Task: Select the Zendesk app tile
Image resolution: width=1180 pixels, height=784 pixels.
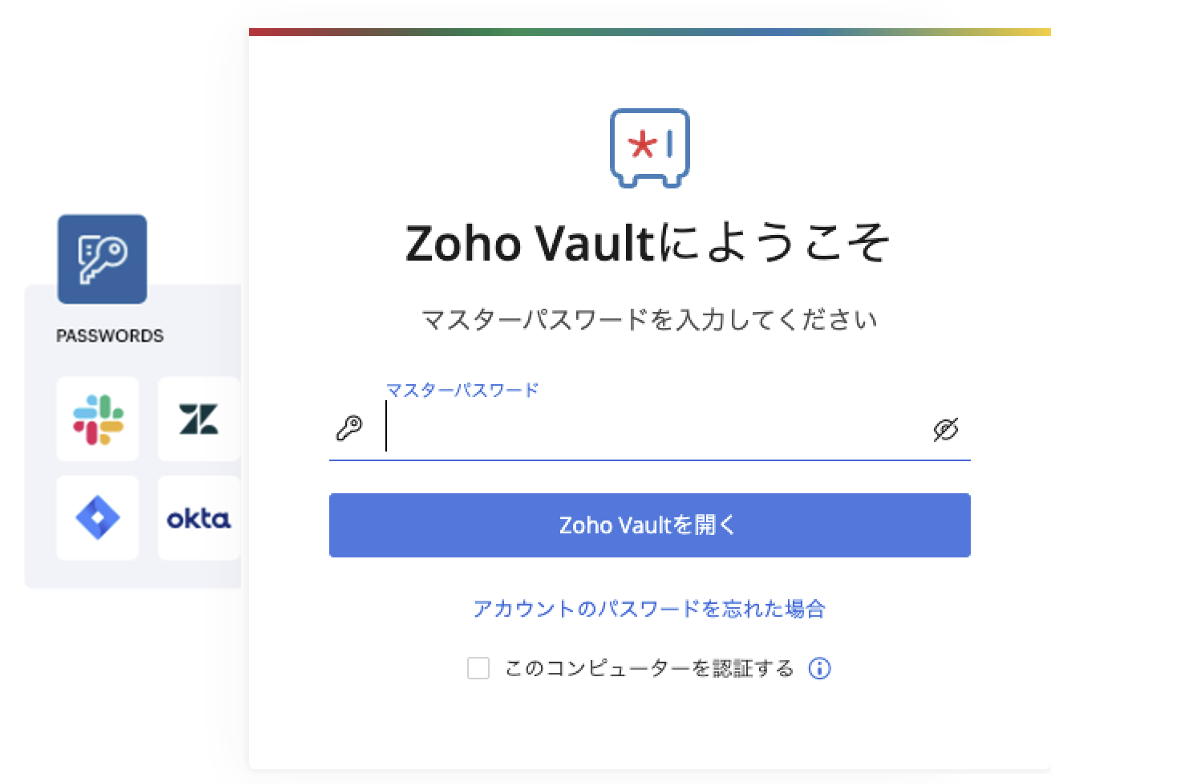Action: coord(198,419)
